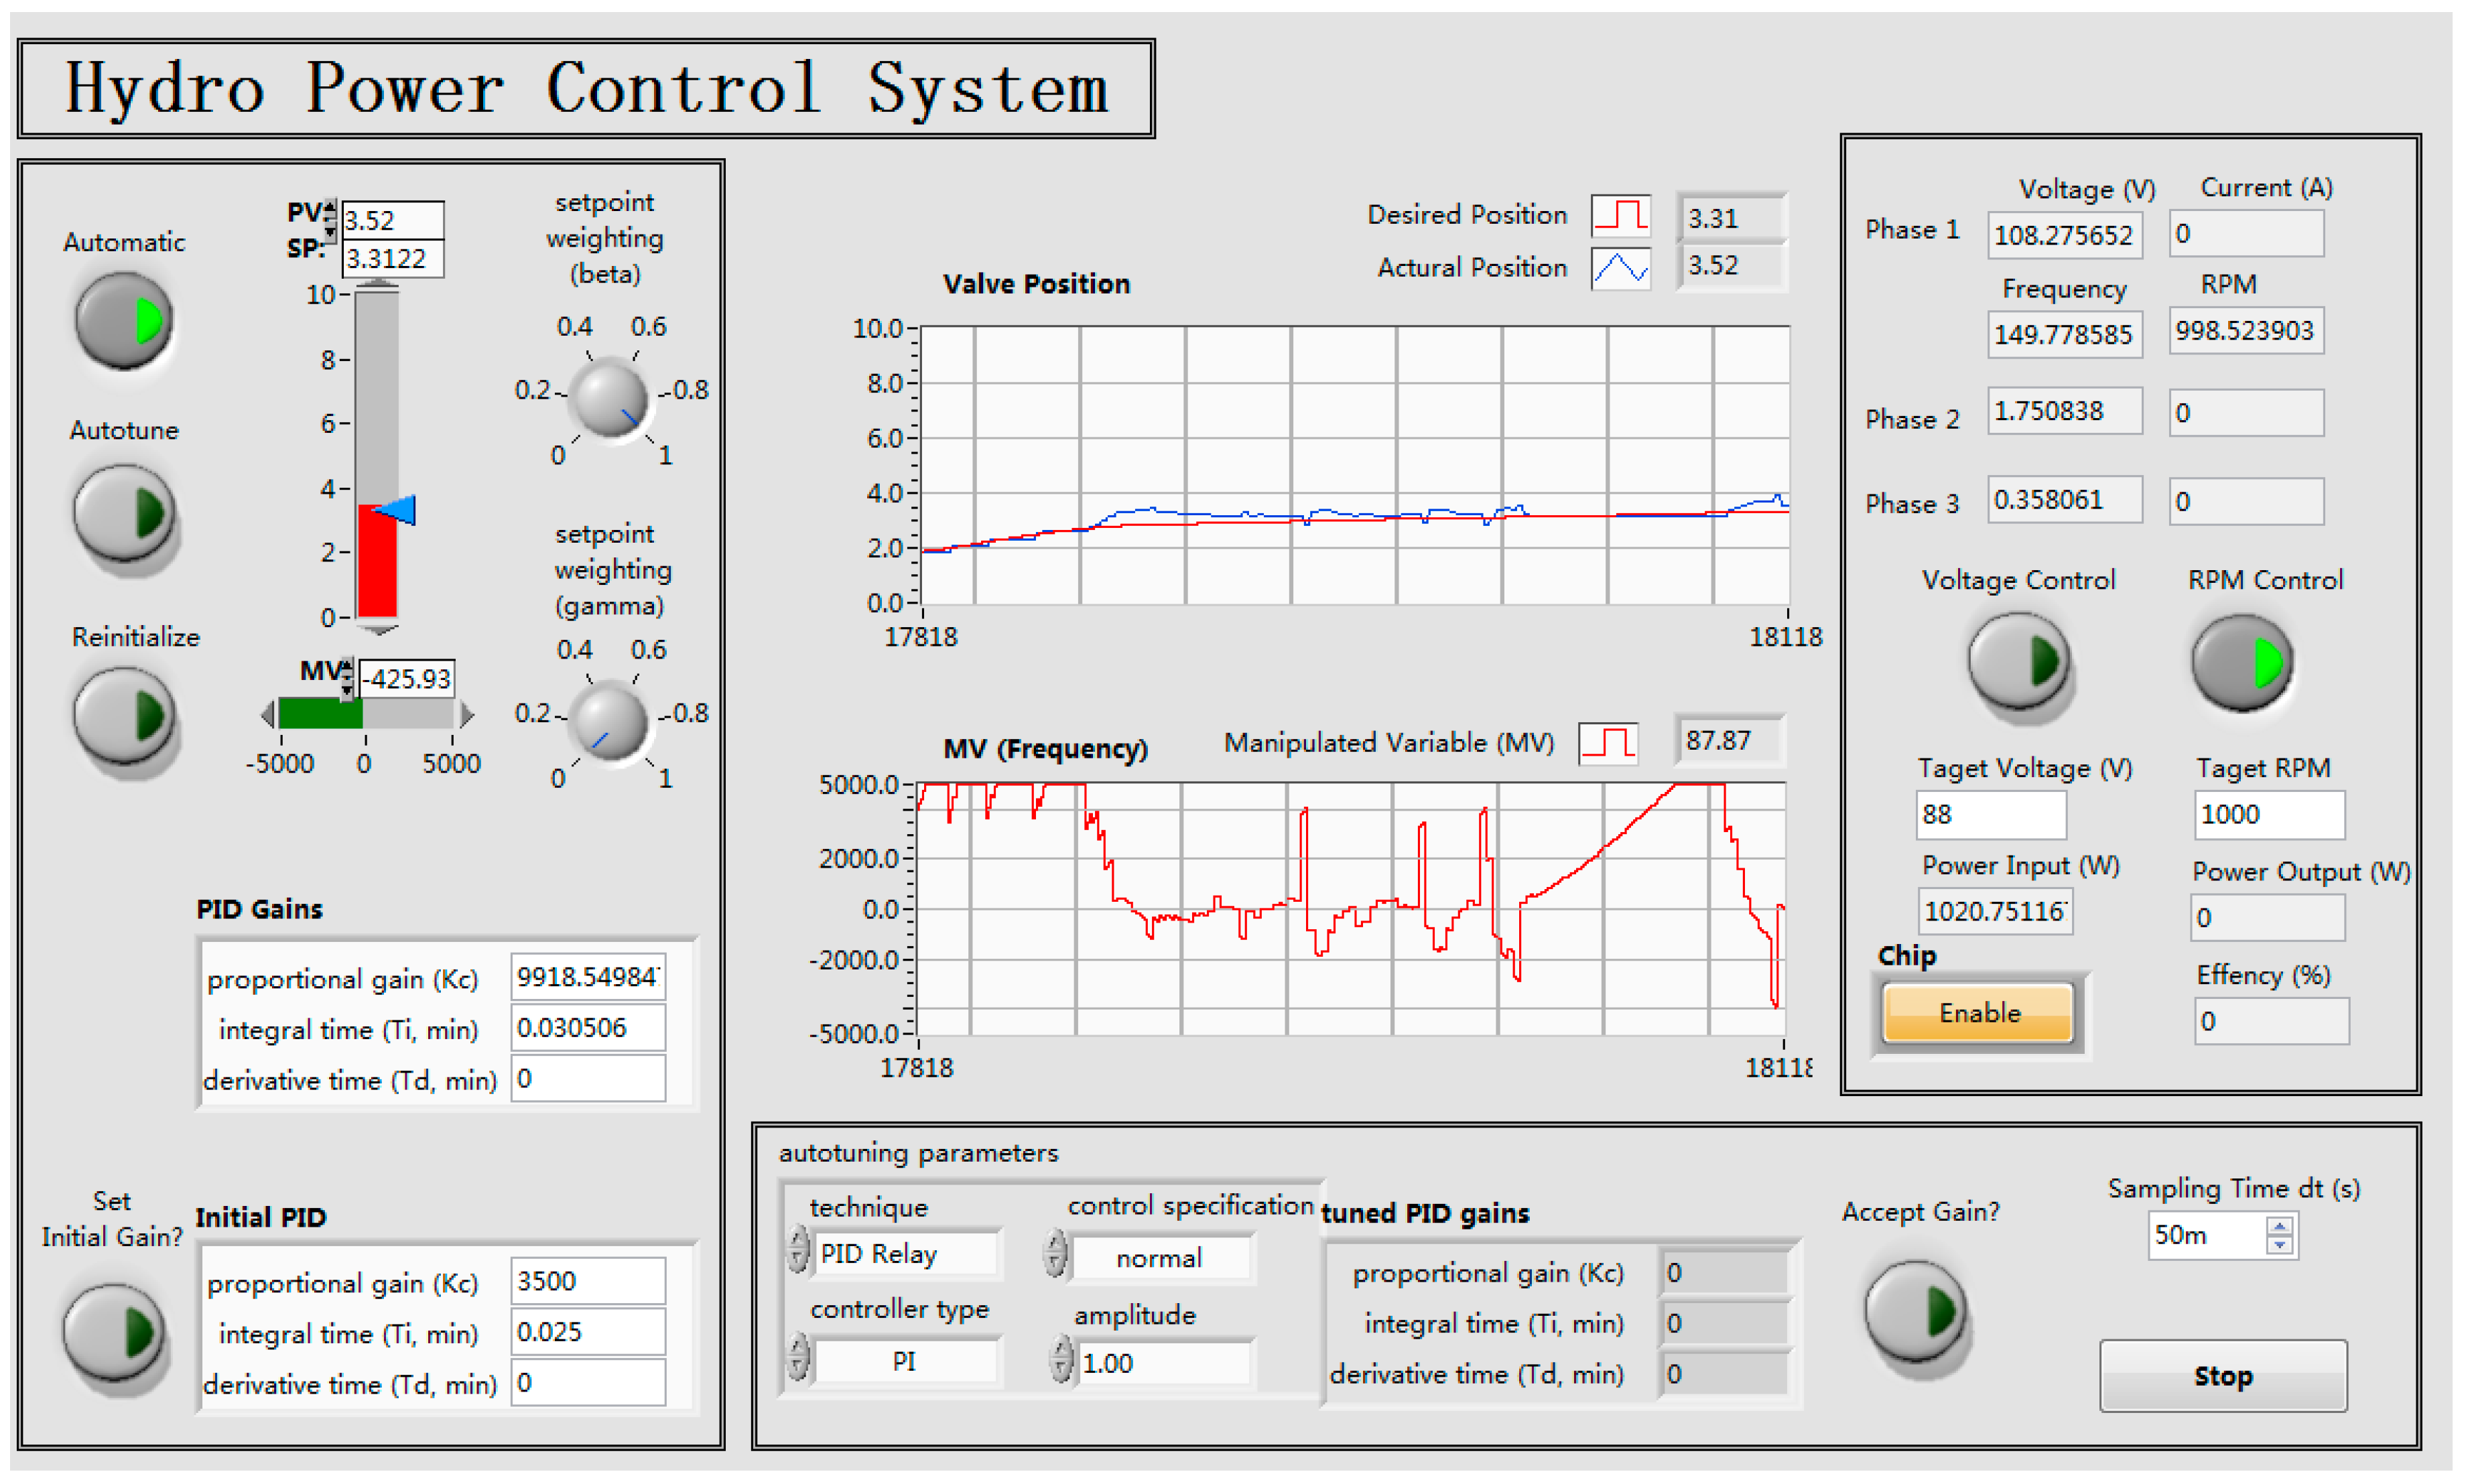The height and width of the screenshot is (1484, 2466).
Task: Toggle the Automatic mode button
Action: 124,321
